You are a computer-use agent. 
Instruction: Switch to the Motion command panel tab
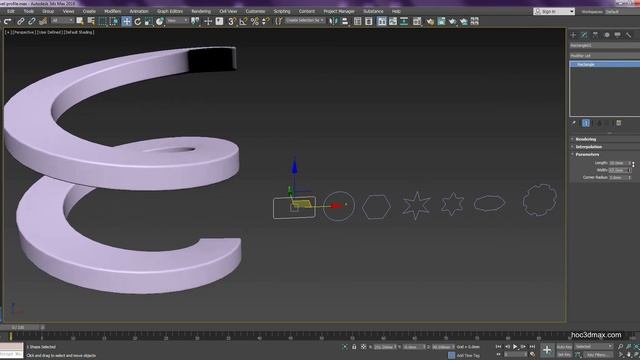[x=607, y=35]
